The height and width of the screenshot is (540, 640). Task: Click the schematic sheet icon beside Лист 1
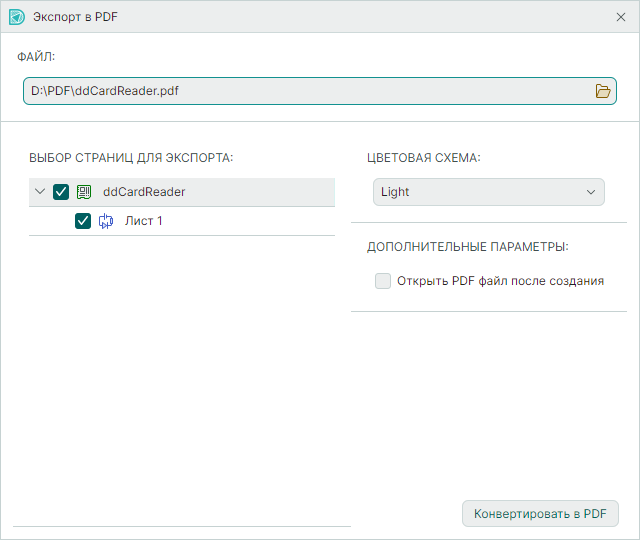pos(106,221)
